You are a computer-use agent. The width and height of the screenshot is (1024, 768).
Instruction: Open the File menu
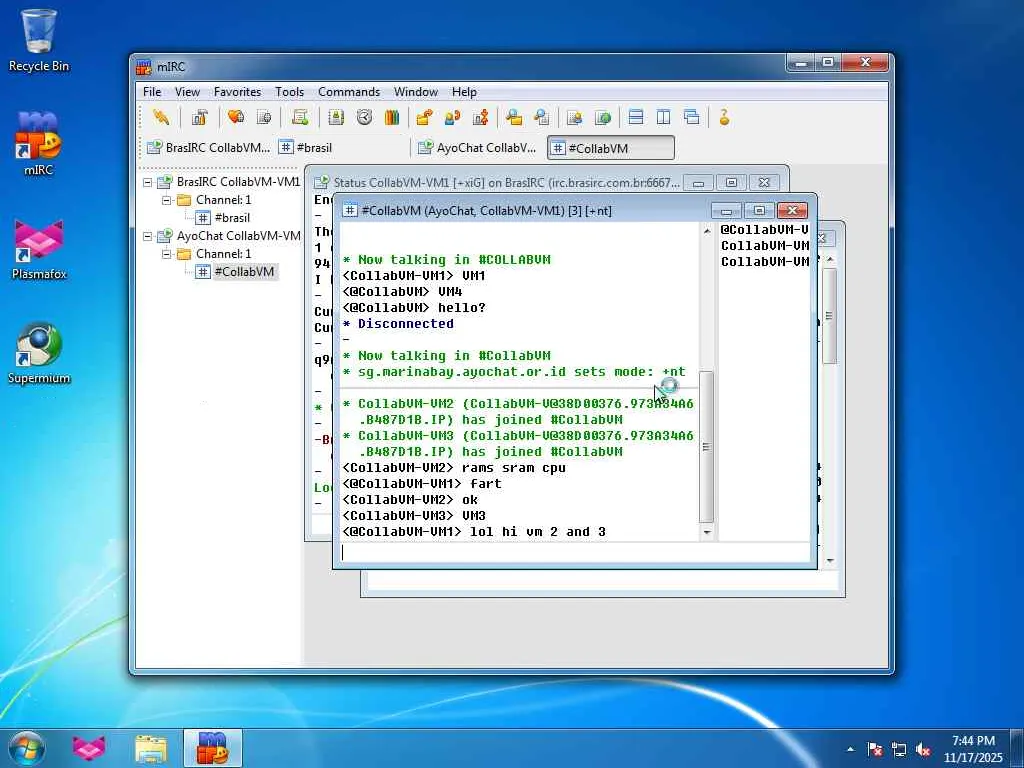[152, 92]
